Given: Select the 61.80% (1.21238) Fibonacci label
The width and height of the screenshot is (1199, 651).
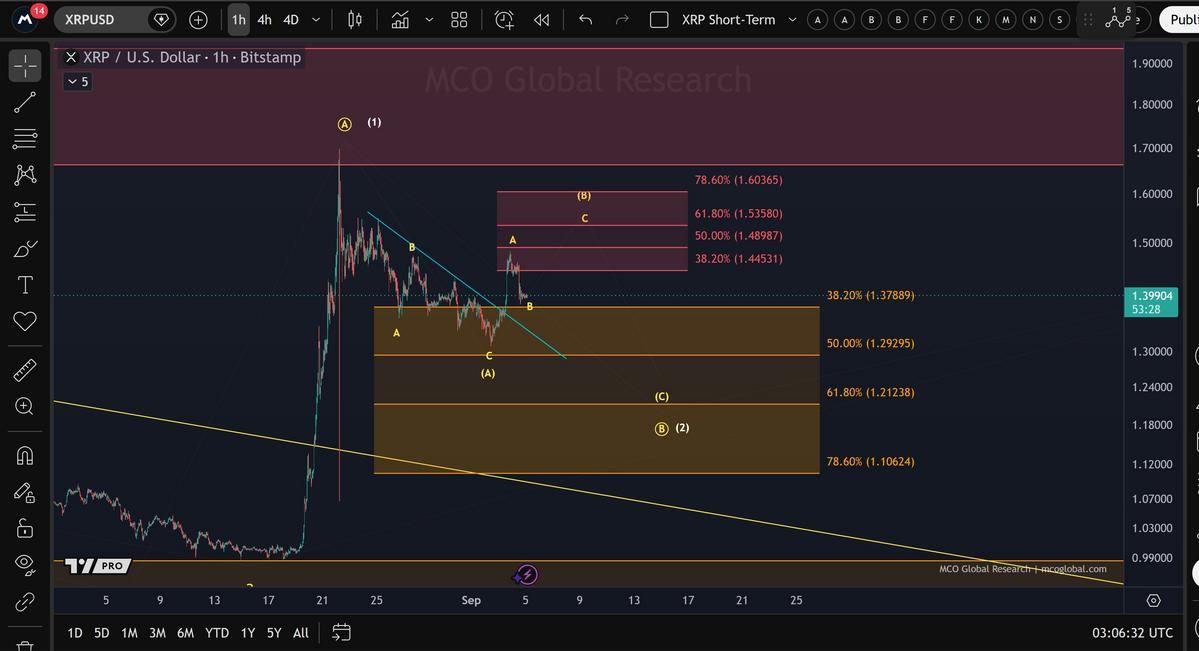Looking at the screenshot, I should [870, 392].
